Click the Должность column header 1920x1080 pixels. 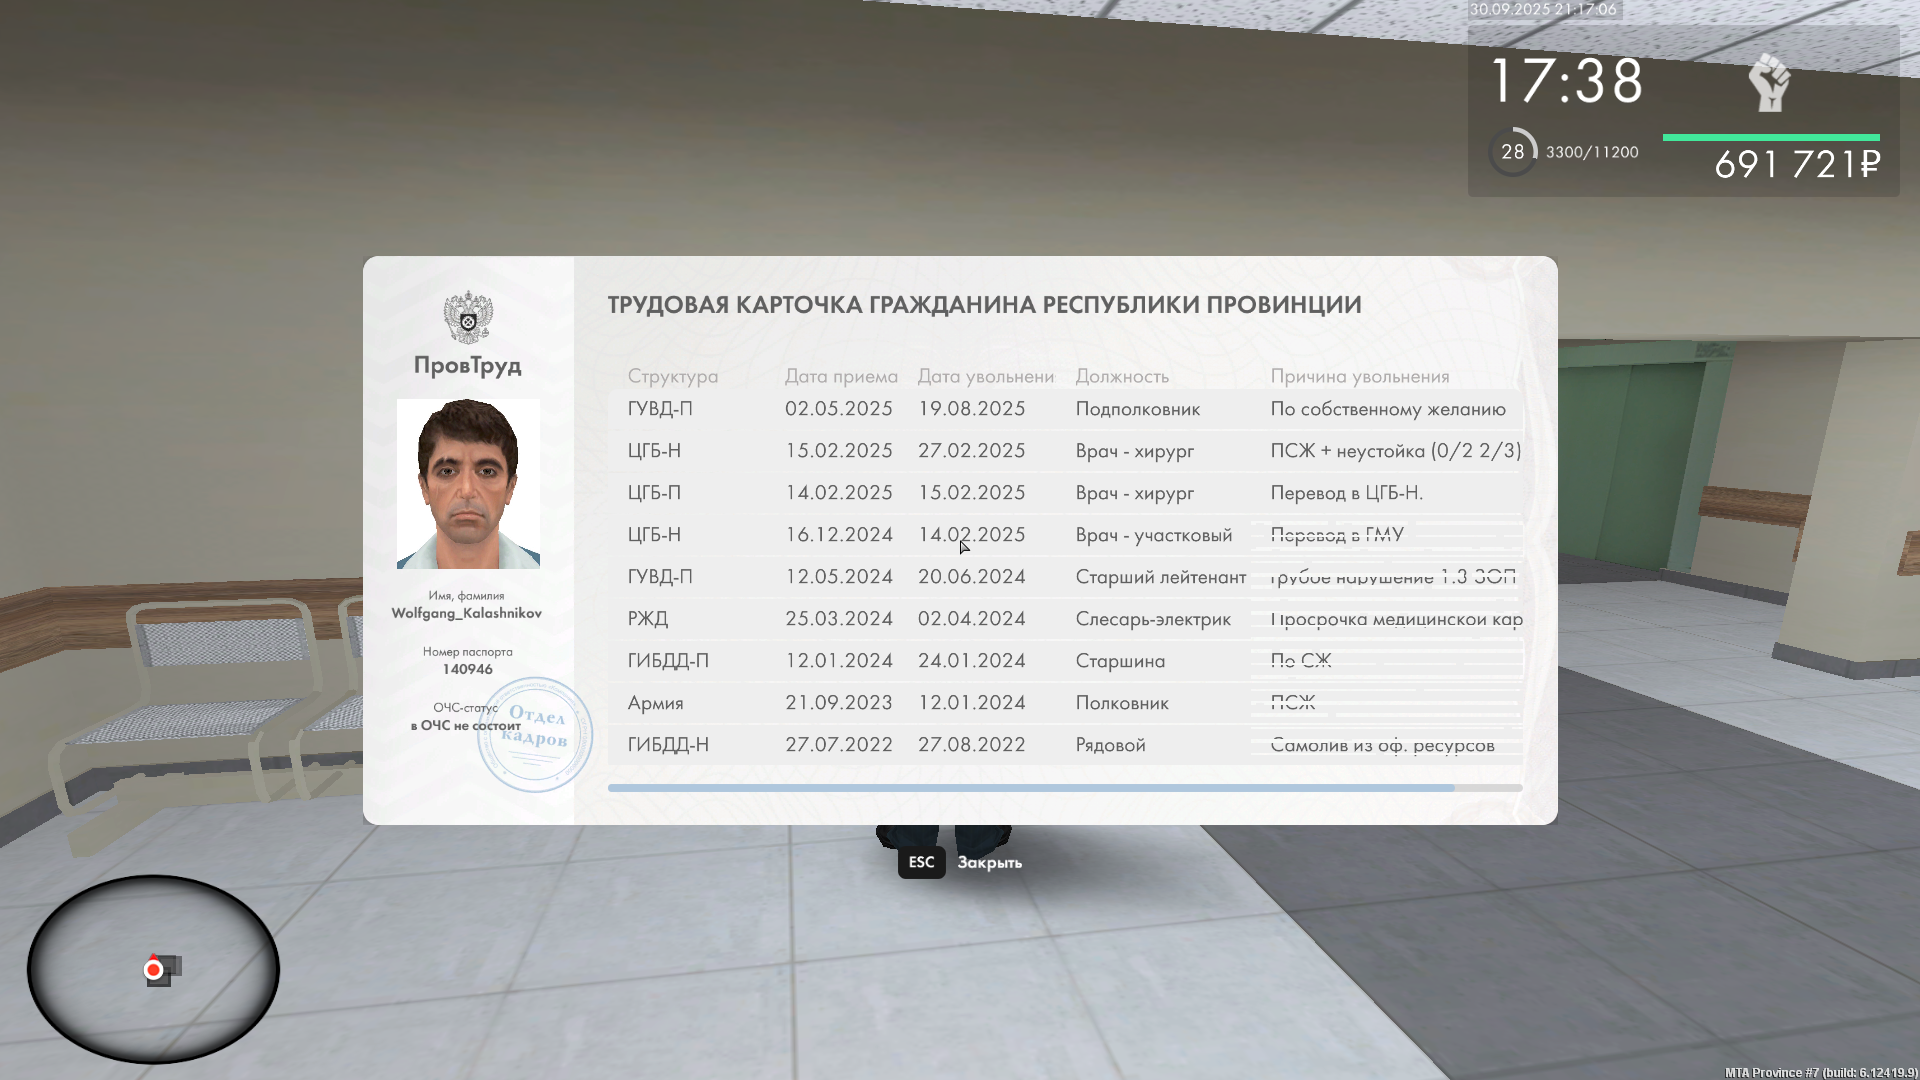click(1122, 376)
